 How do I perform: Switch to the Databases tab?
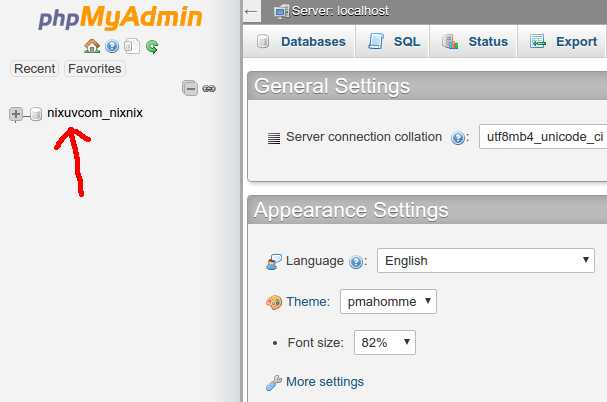pos(300,41)
